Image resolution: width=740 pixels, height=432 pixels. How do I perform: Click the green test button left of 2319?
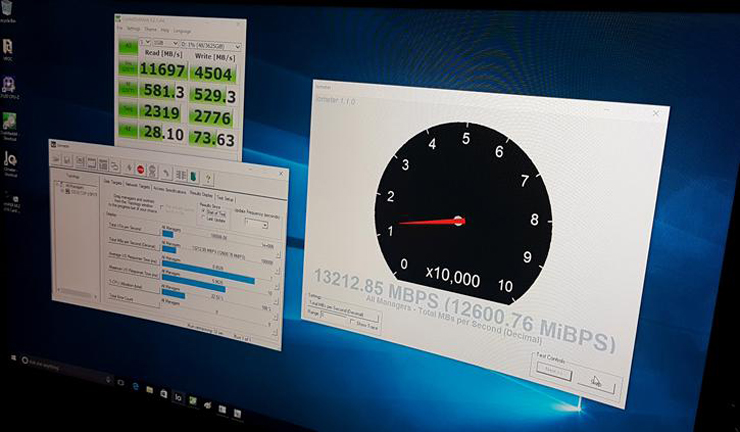(128, 109)
